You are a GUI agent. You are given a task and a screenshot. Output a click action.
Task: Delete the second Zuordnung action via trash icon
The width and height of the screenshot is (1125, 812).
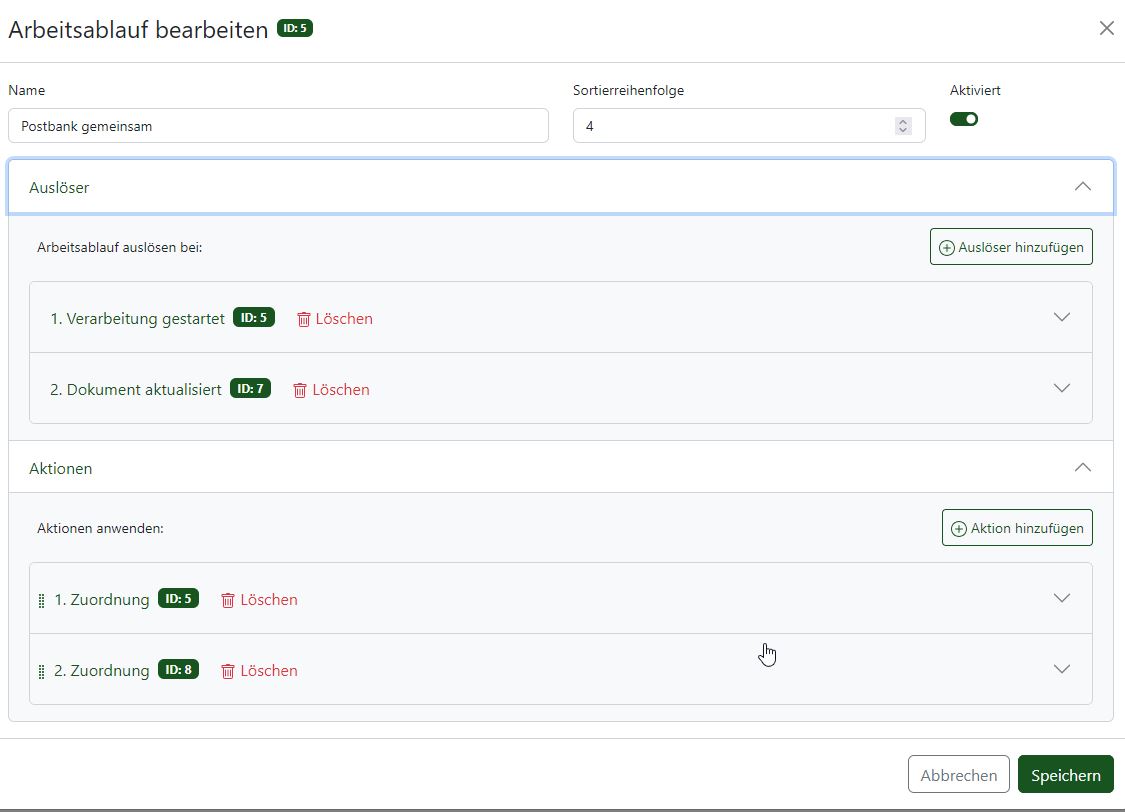(228, 671)
